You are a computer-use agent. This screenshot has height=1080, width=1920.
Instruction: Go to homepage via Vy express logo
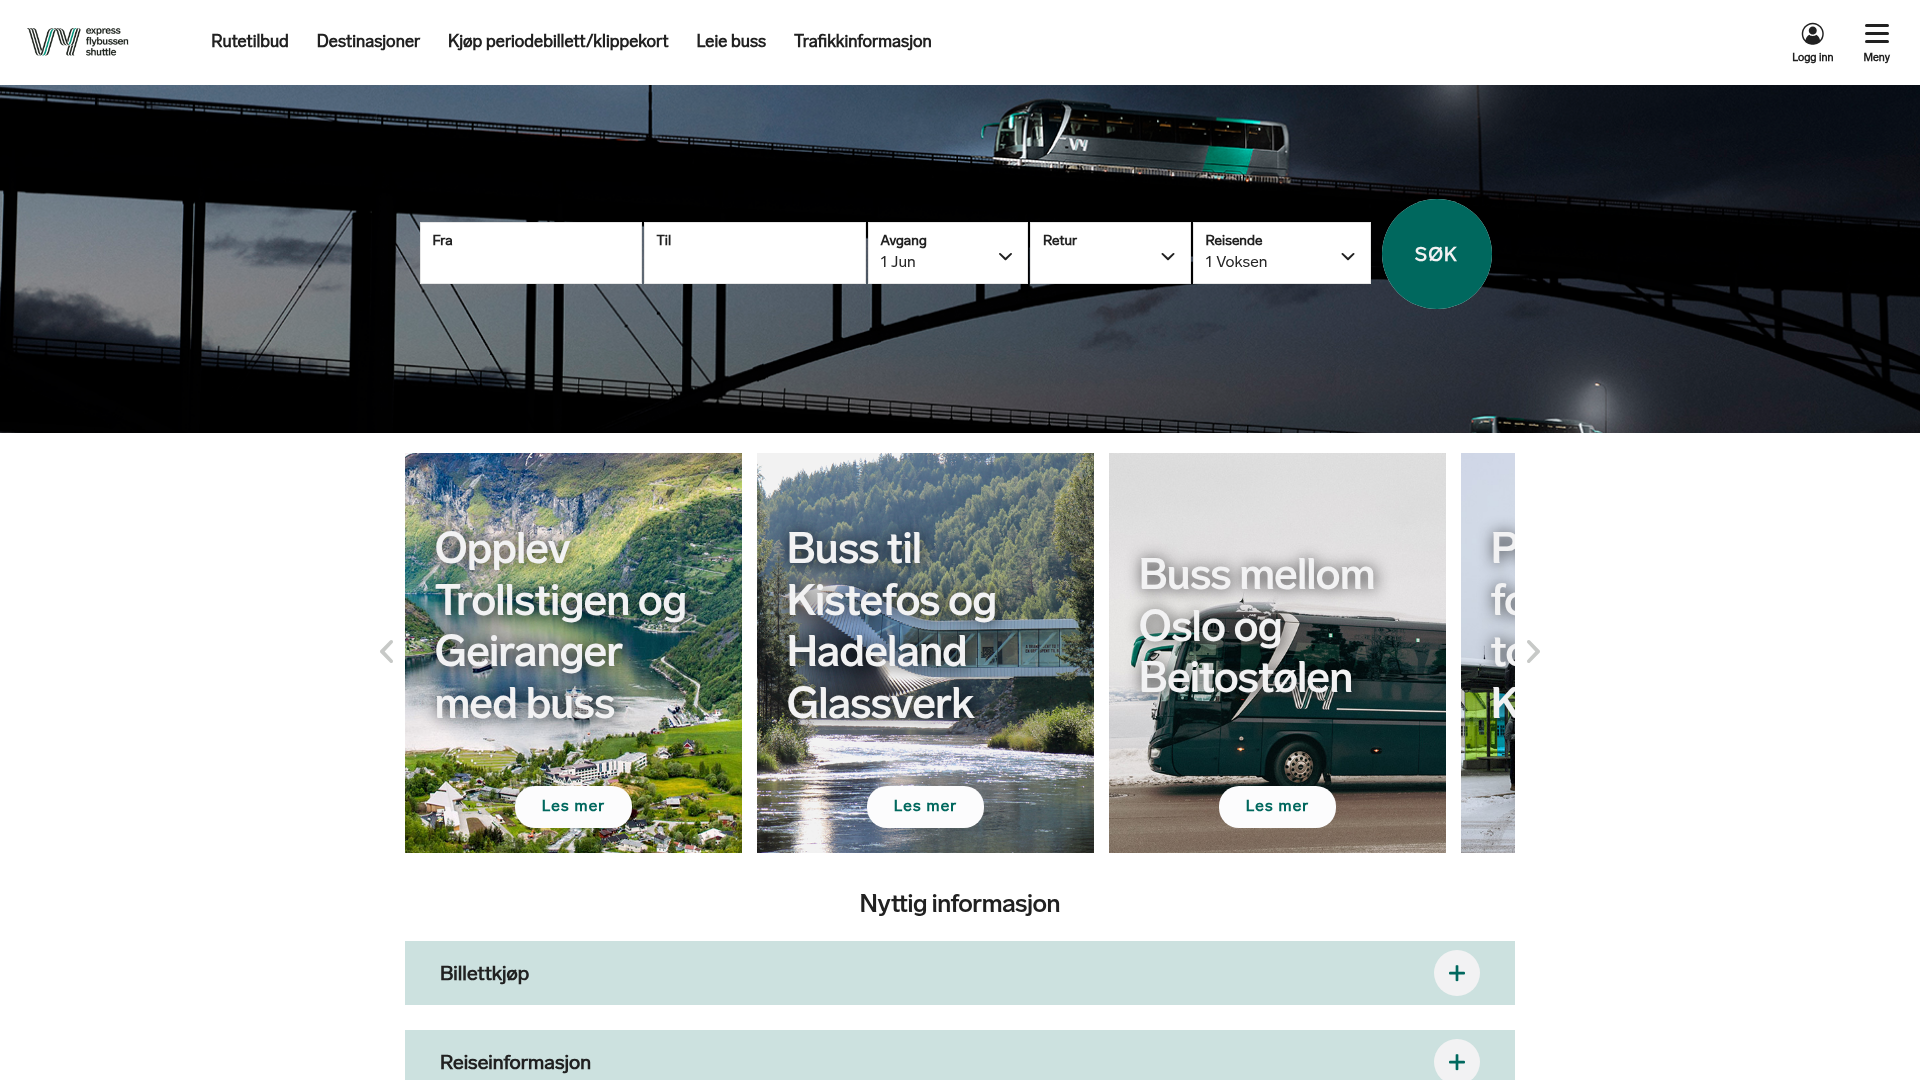[x=78, y=42]
